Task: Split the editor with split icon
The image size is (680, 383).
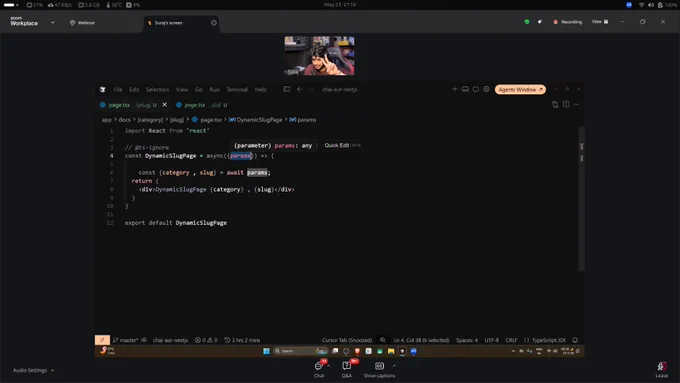Action: 566,104
